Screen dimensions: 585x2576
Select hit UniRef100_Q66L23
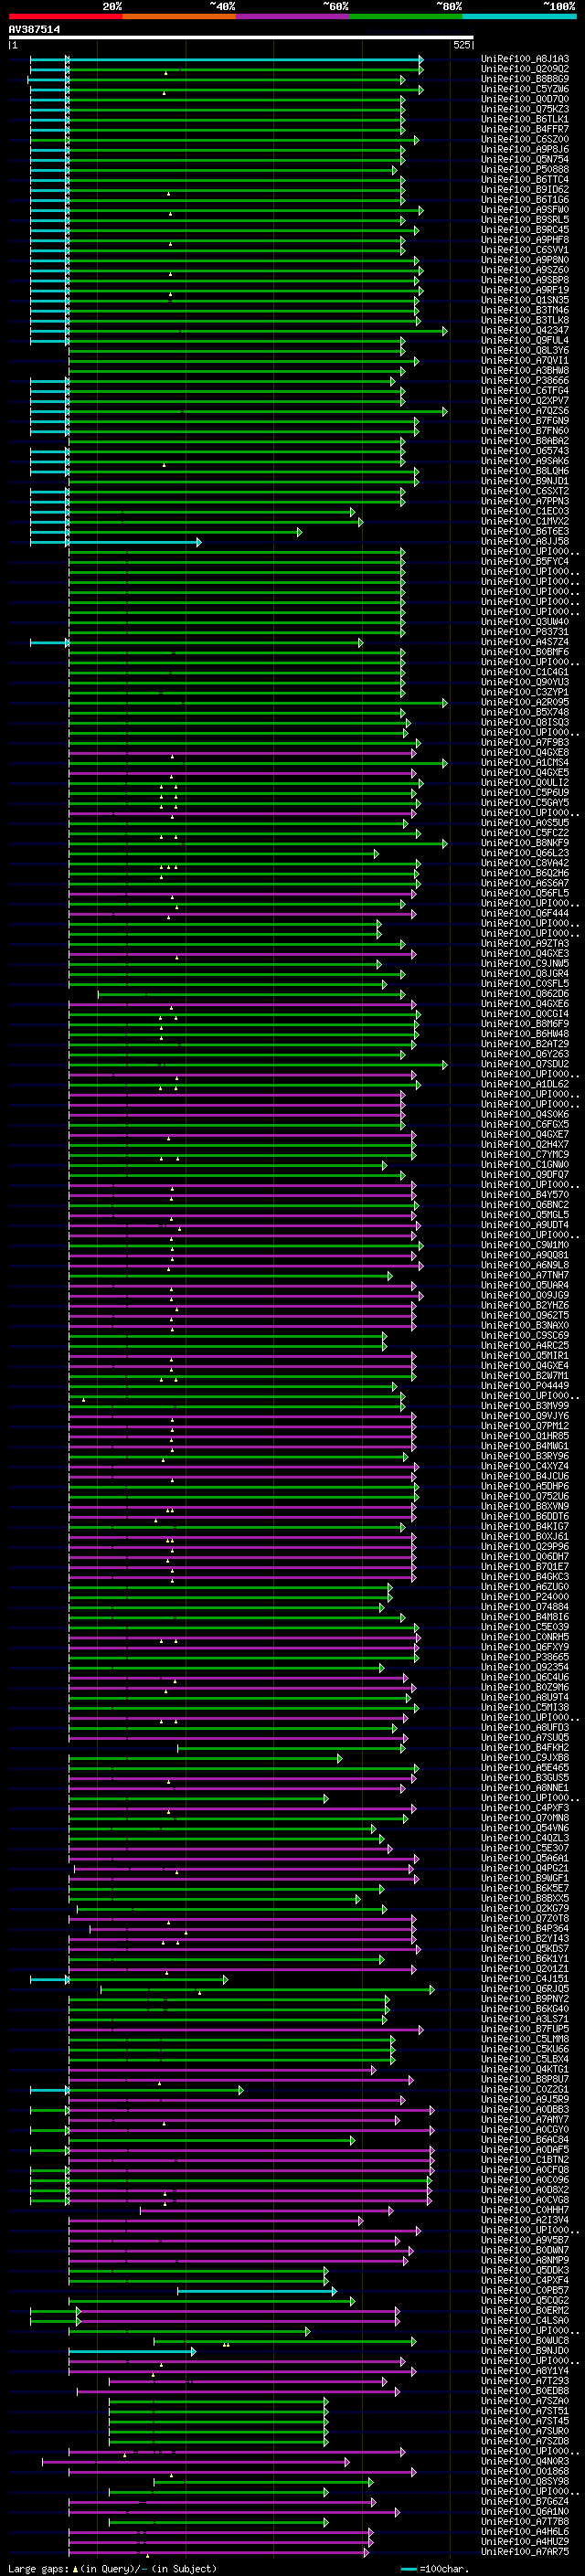[525, 853]
